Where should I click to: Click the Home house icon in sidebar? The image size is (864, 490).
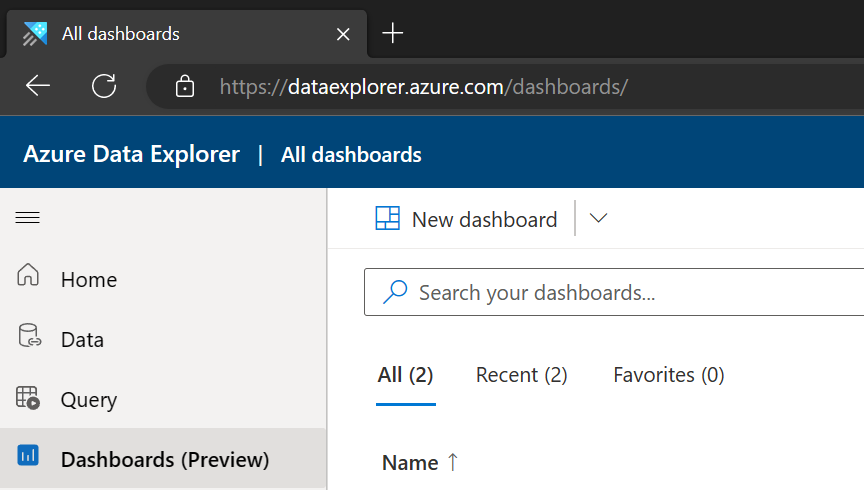(28, 274)
